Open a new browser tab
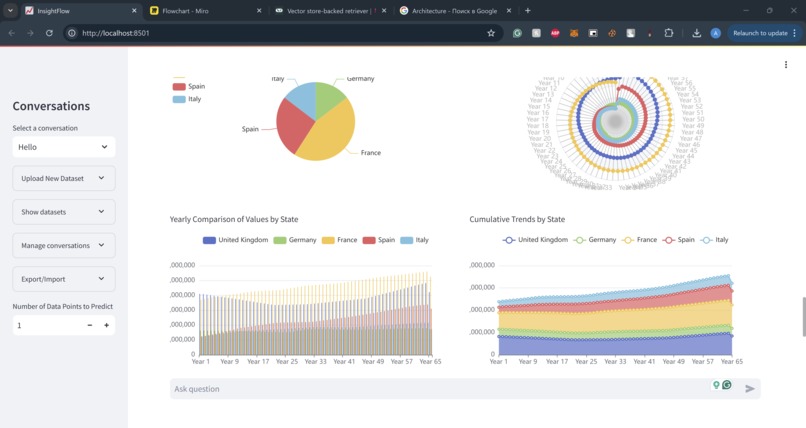Screen dimensions: 806x428 pos(527,10)
